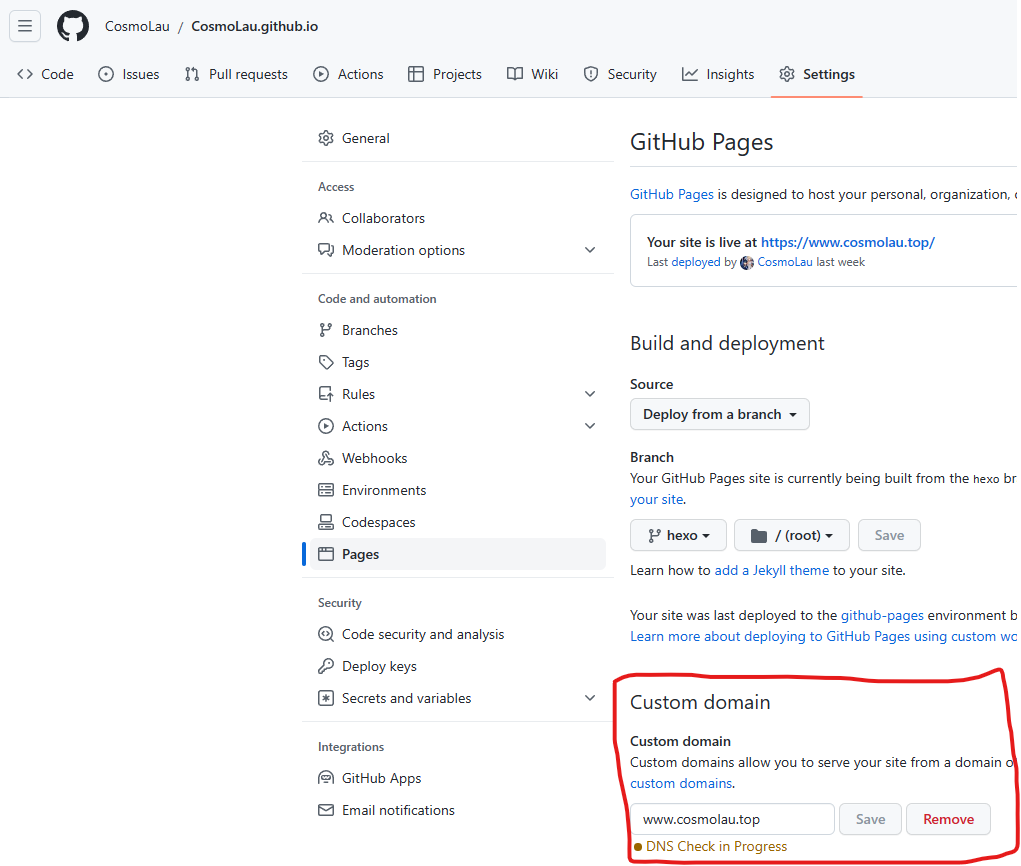Click the Moderation options comment icon

[326, 250]
